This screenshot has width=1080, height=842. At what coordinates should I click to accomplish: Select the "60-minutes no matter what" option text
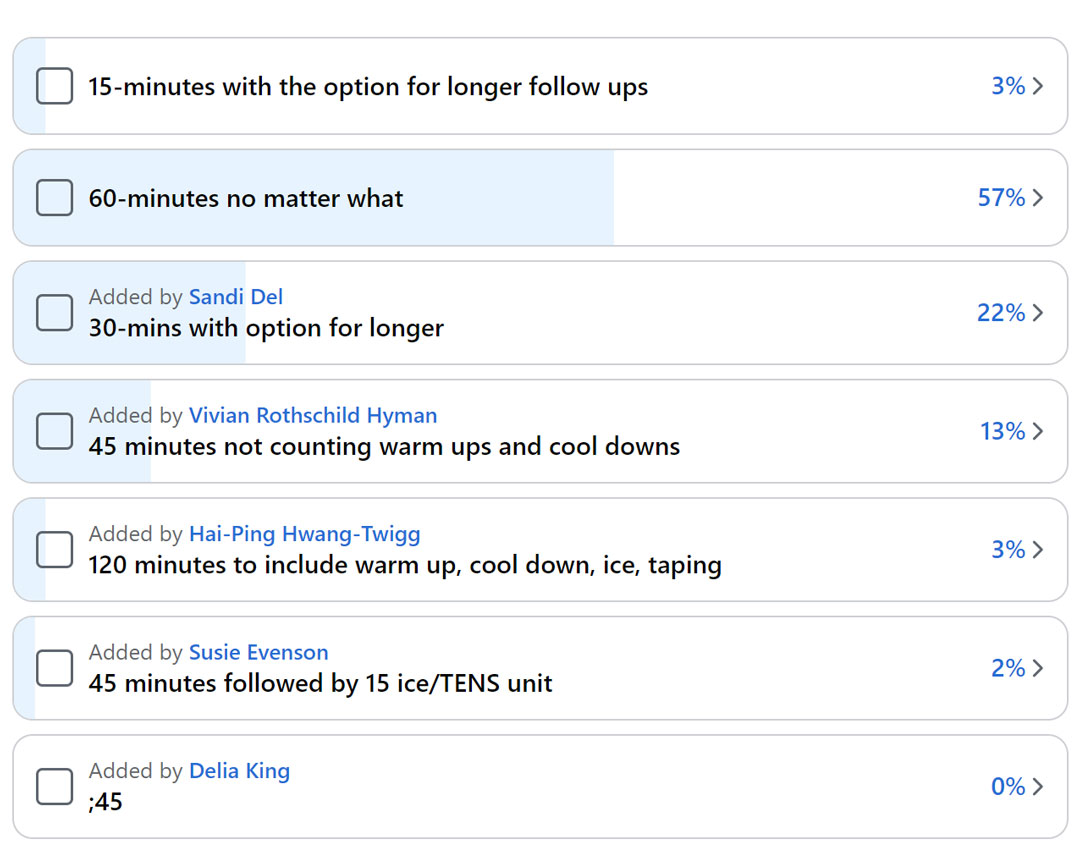pyautogui.click(x=246, y=198)
